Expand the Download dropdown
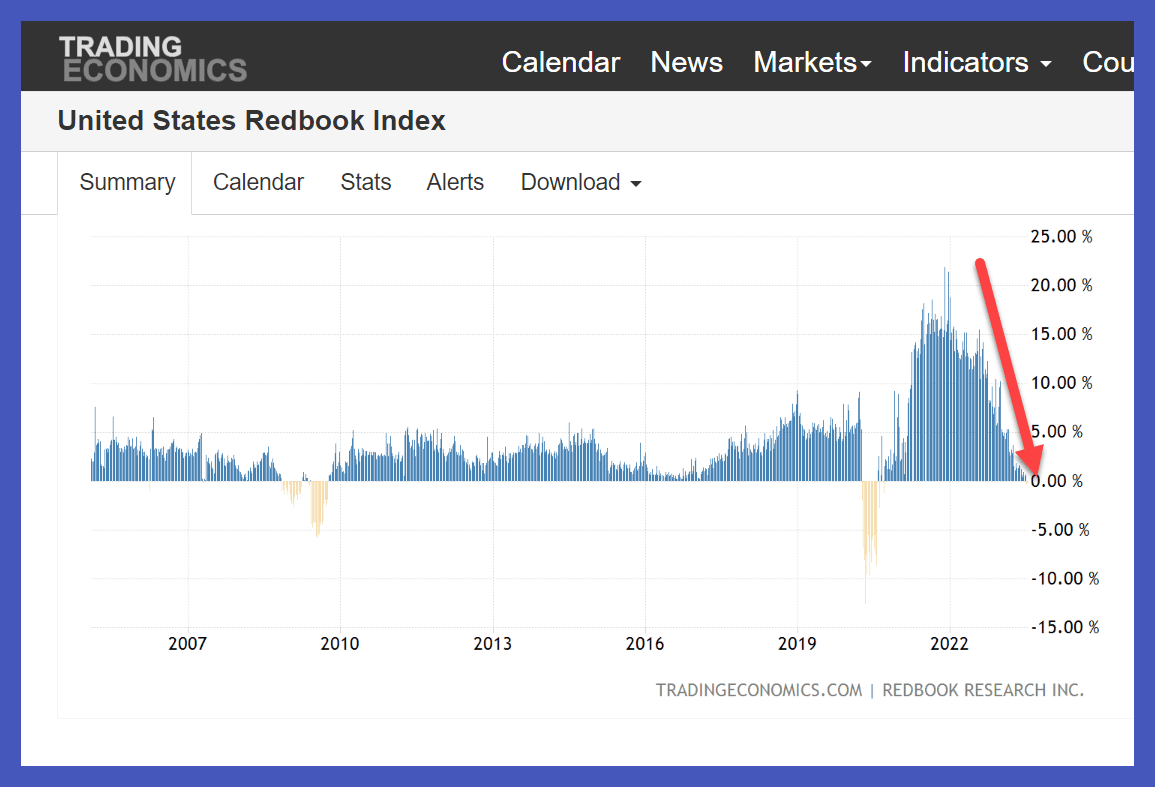Viewport: 1155px width, 787px height. (580, 182)
